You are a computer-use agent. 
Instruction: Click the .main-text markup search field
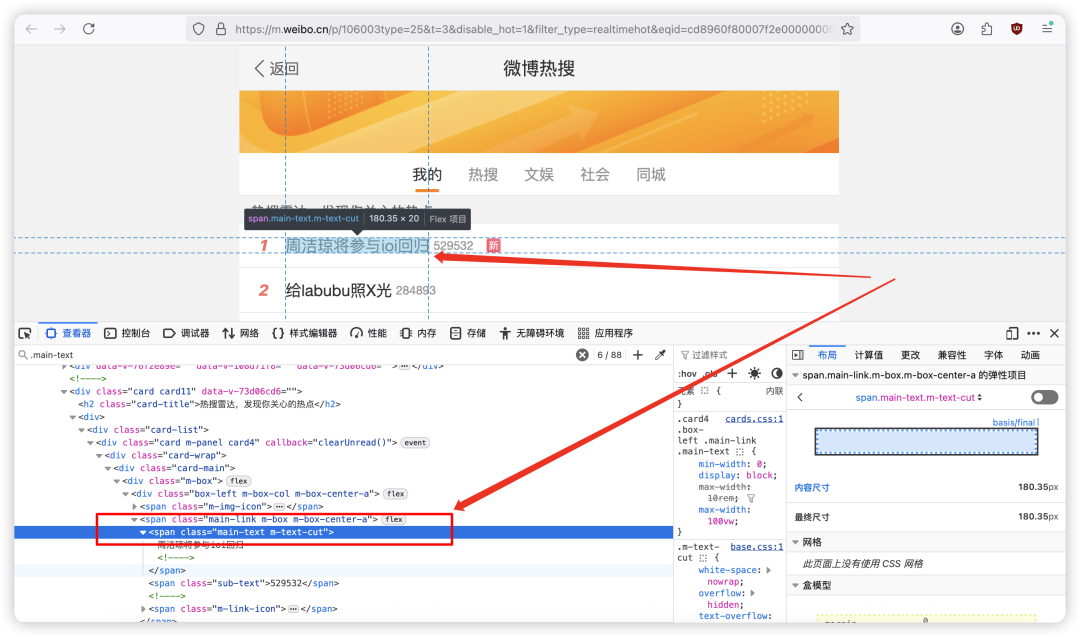(150, 354)
